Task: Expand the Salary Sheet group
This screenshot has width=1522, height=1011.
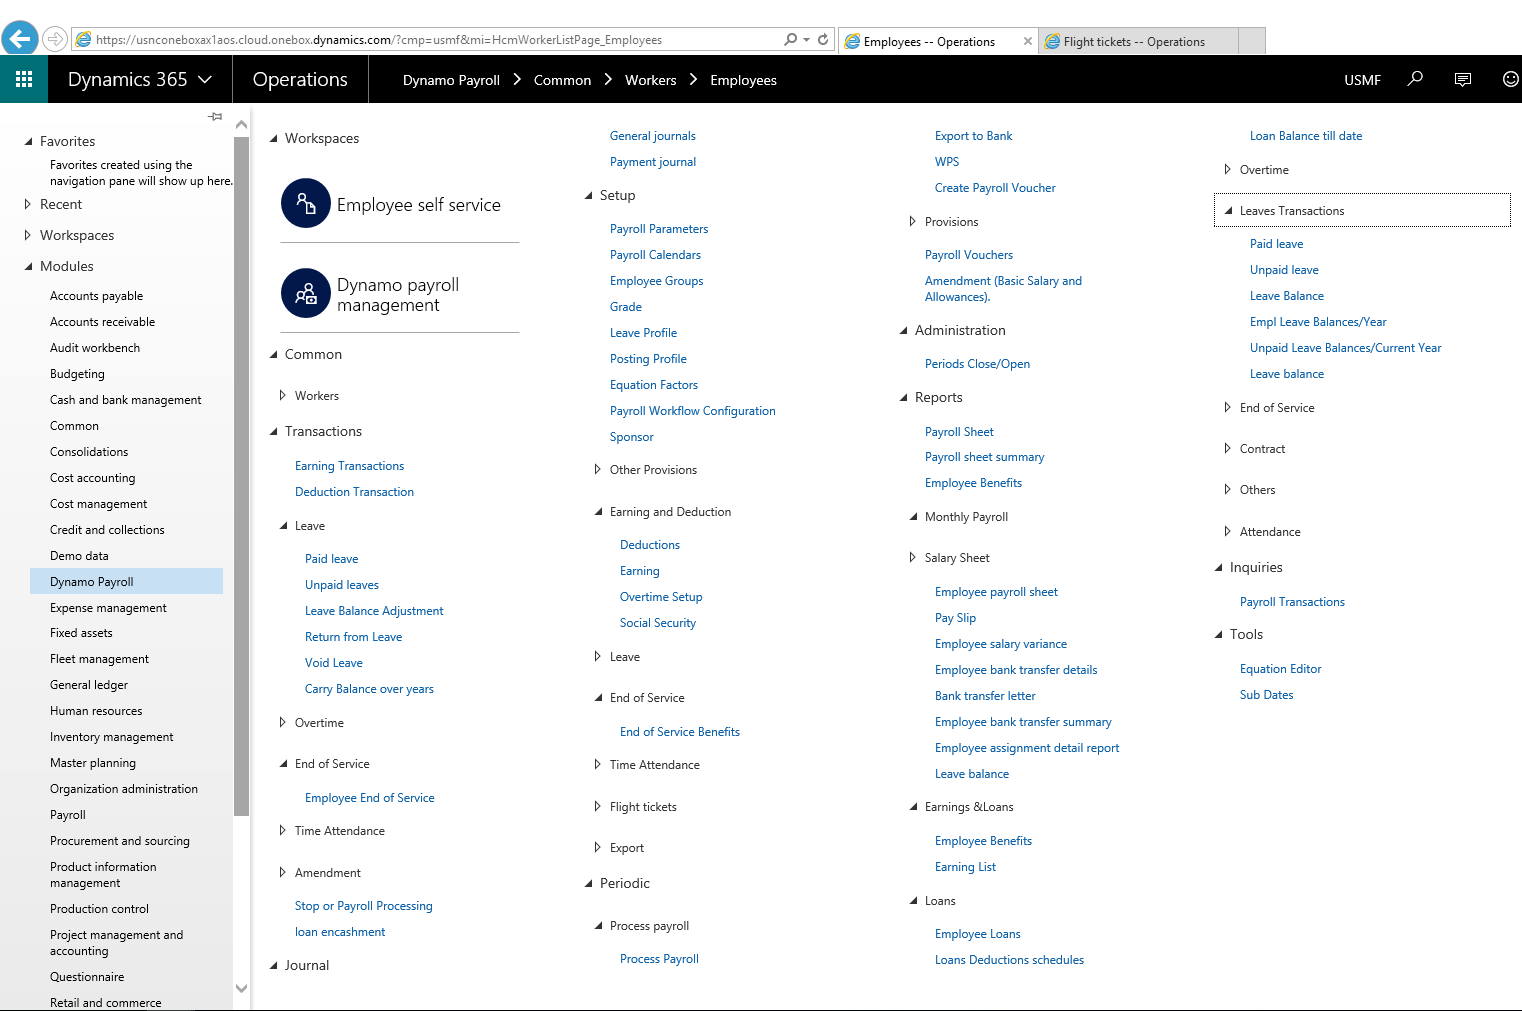Action: click(913, 557)
